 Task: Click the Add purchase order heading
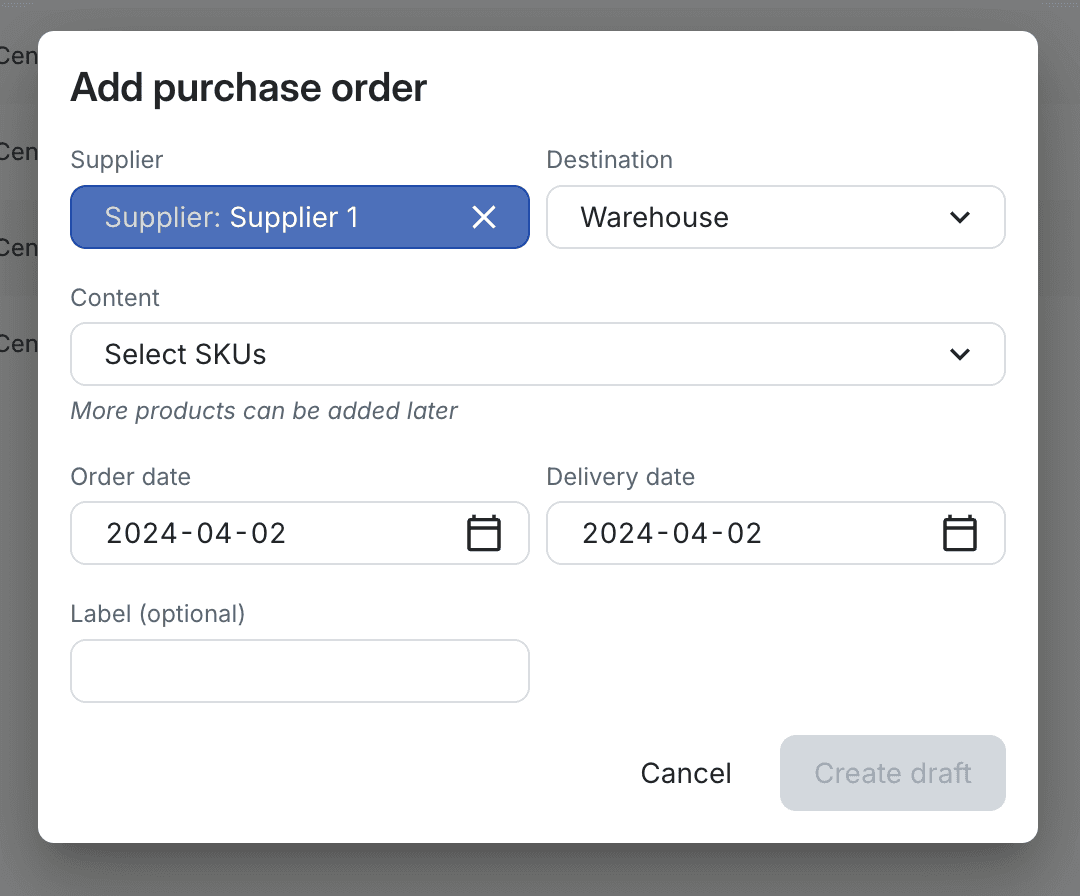point(248,88)
